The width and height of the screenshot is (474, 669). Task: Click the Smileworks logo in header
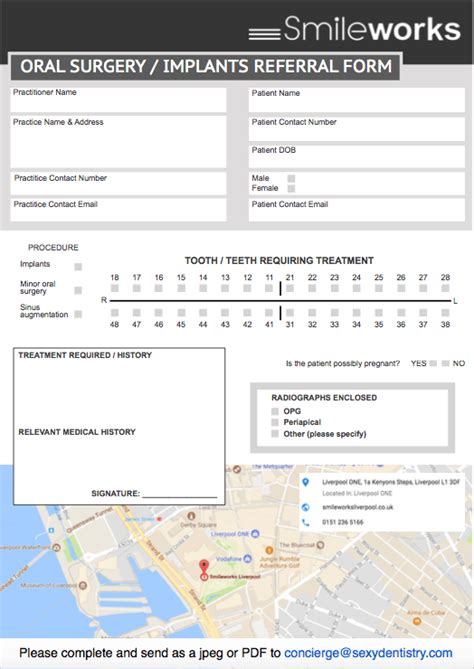(x=355, y=29)
